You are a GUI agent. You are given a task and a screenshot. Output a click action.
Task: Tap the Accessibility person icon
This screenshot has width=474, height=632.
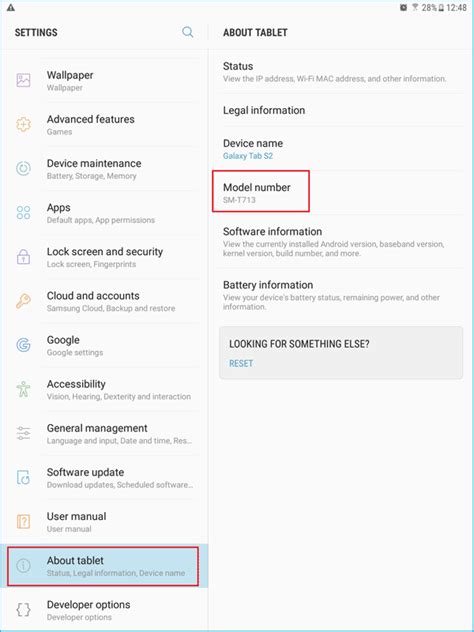[x=23, y=389]
